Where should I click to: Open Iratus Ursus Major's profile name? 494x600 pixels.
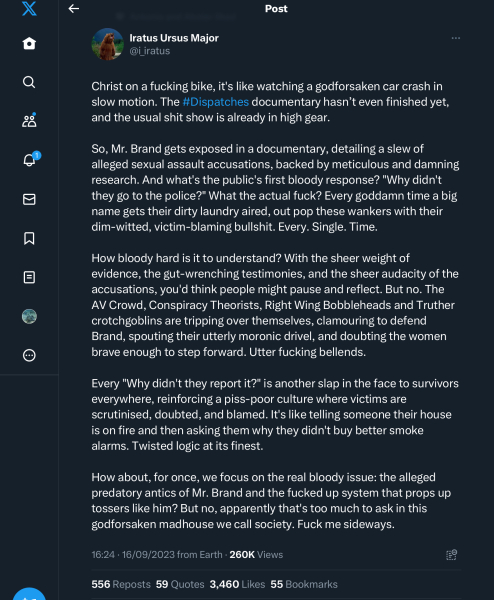tap(174, 38)
